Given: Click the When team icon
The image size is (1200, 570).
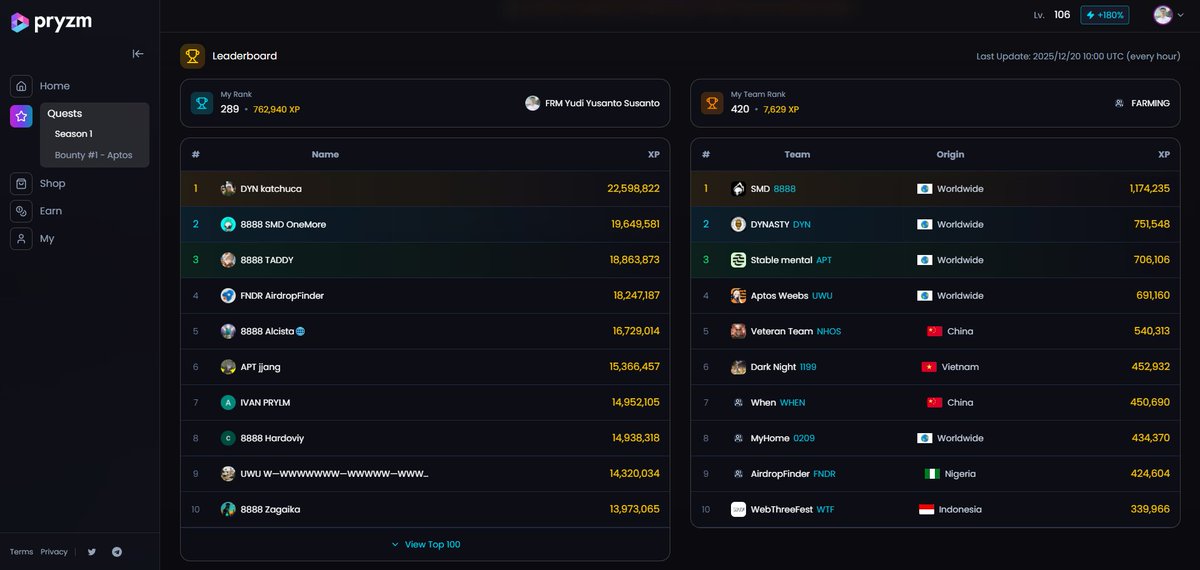Looking at the screenshot, I should pos(738,403).
